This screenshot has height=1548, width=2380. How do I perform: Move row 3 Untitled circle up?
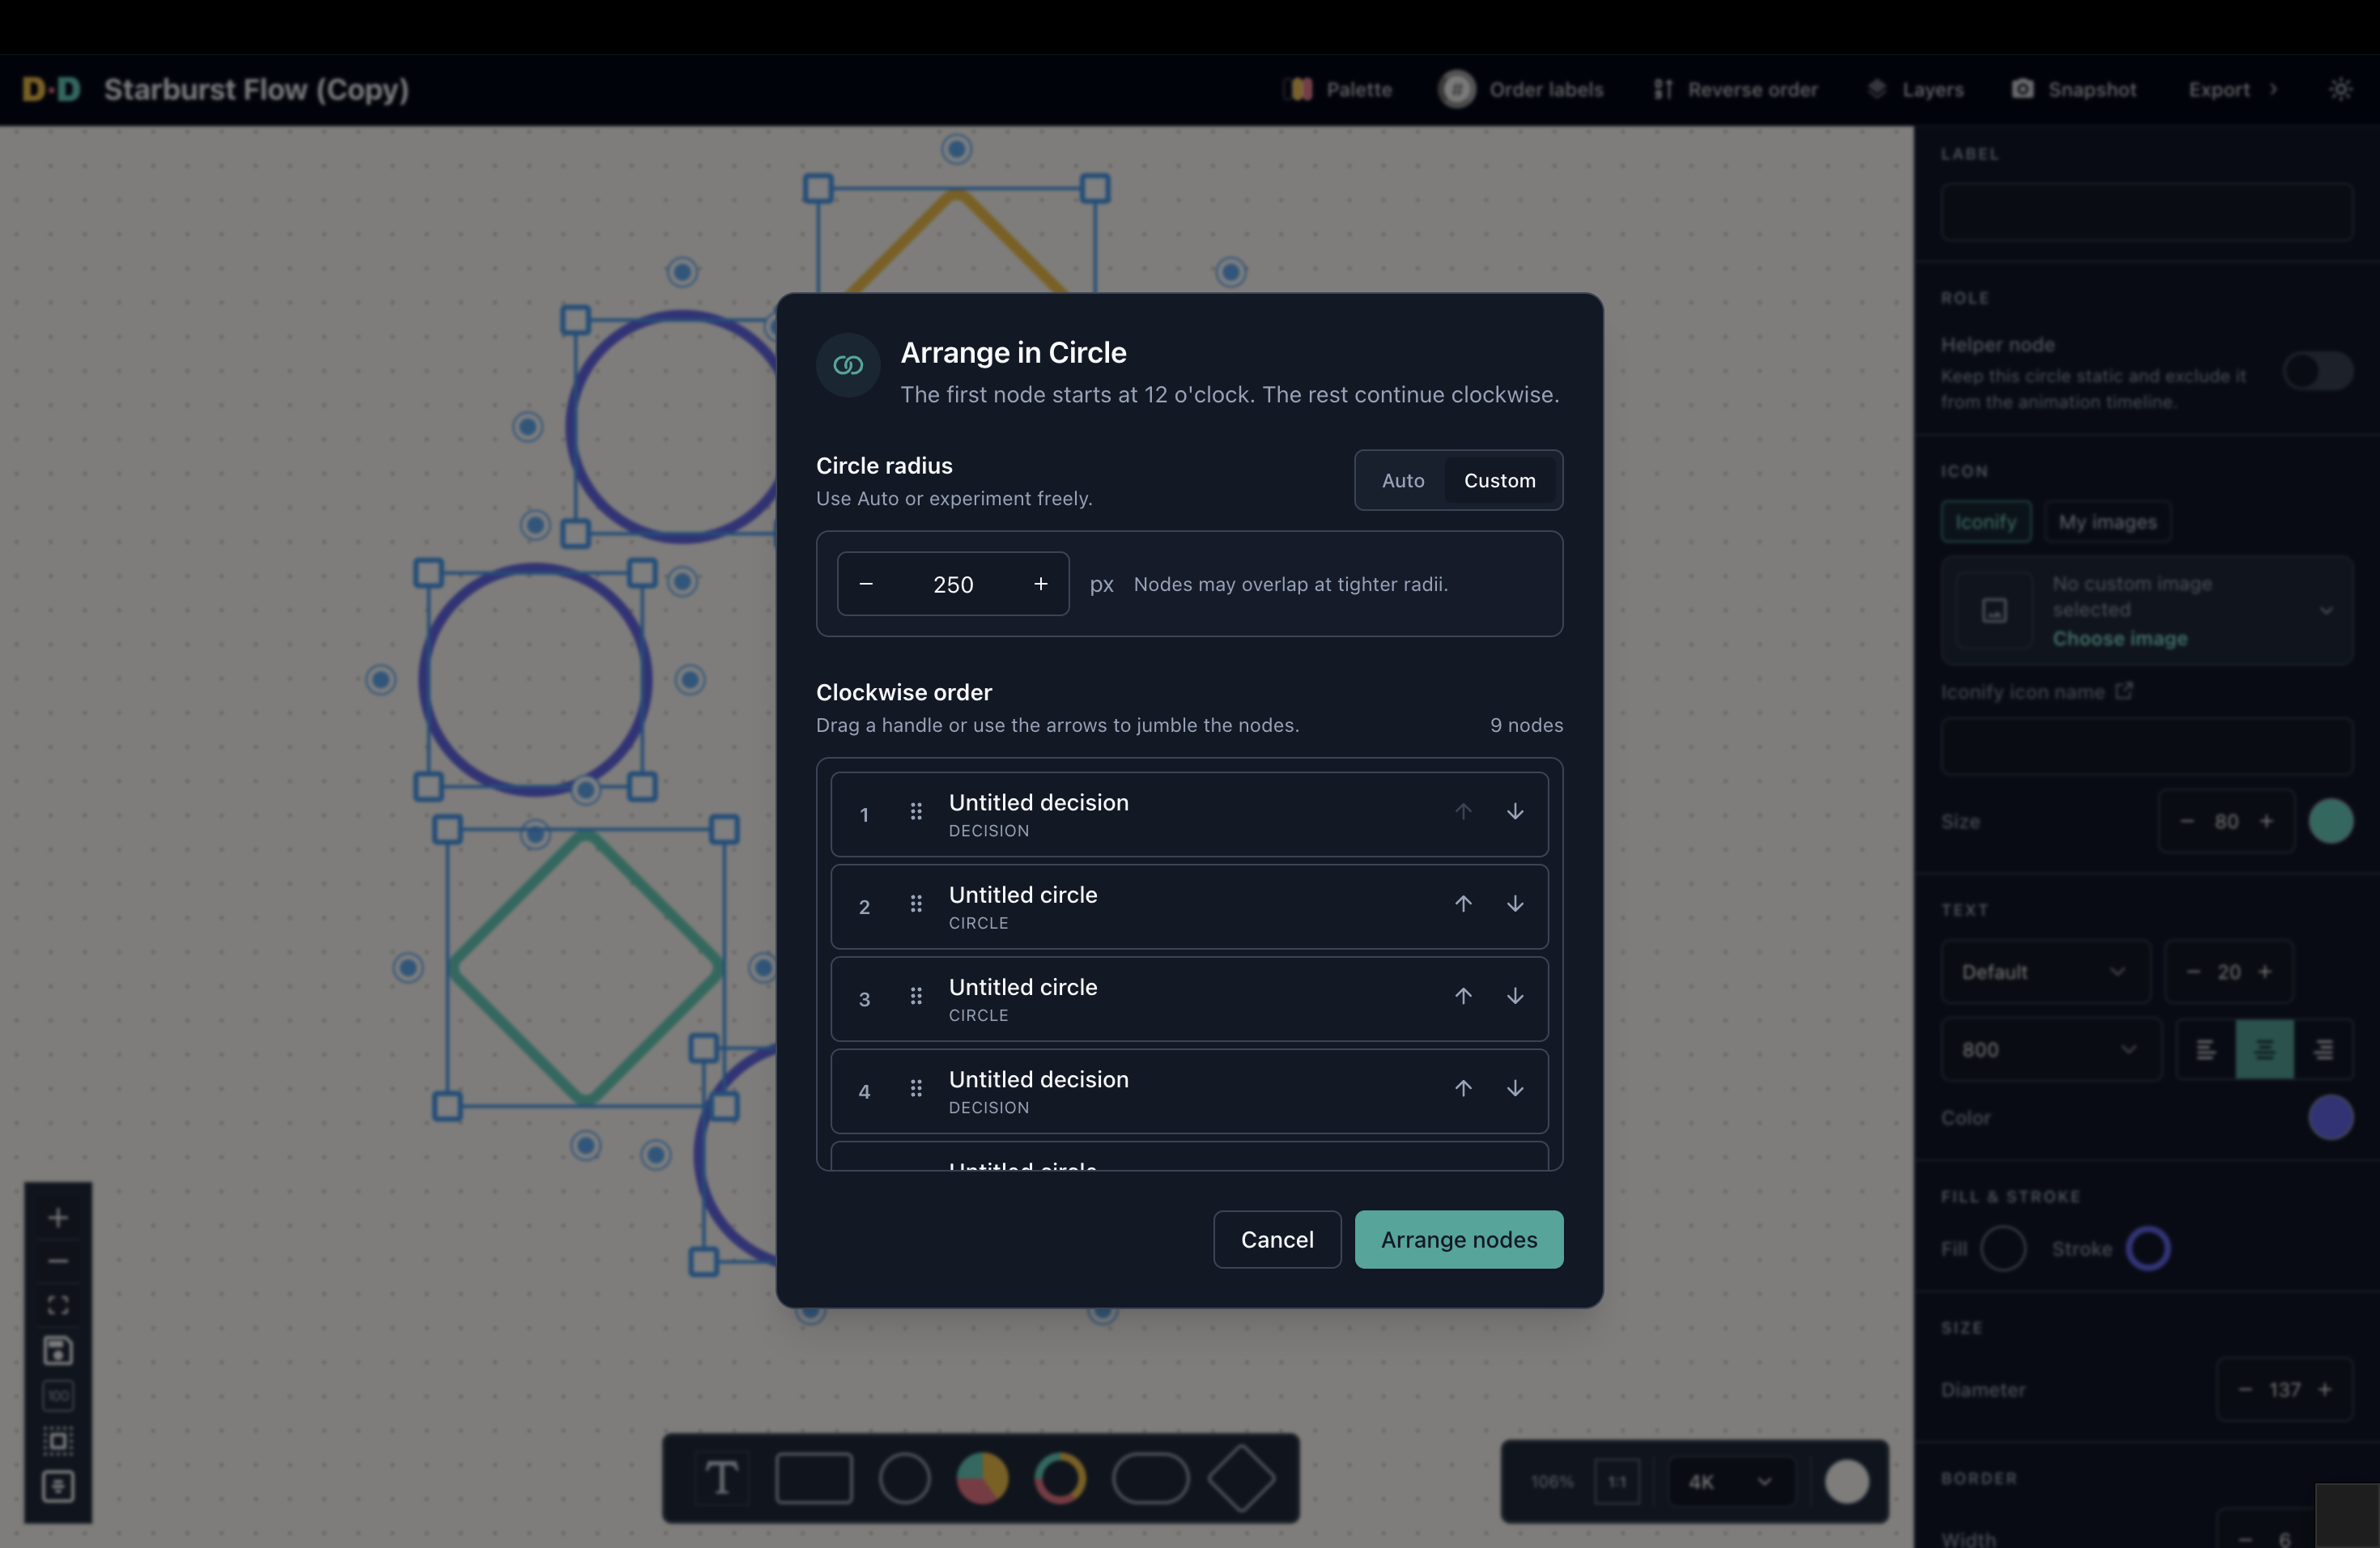pyautogui.click(x=1463, y=996)
